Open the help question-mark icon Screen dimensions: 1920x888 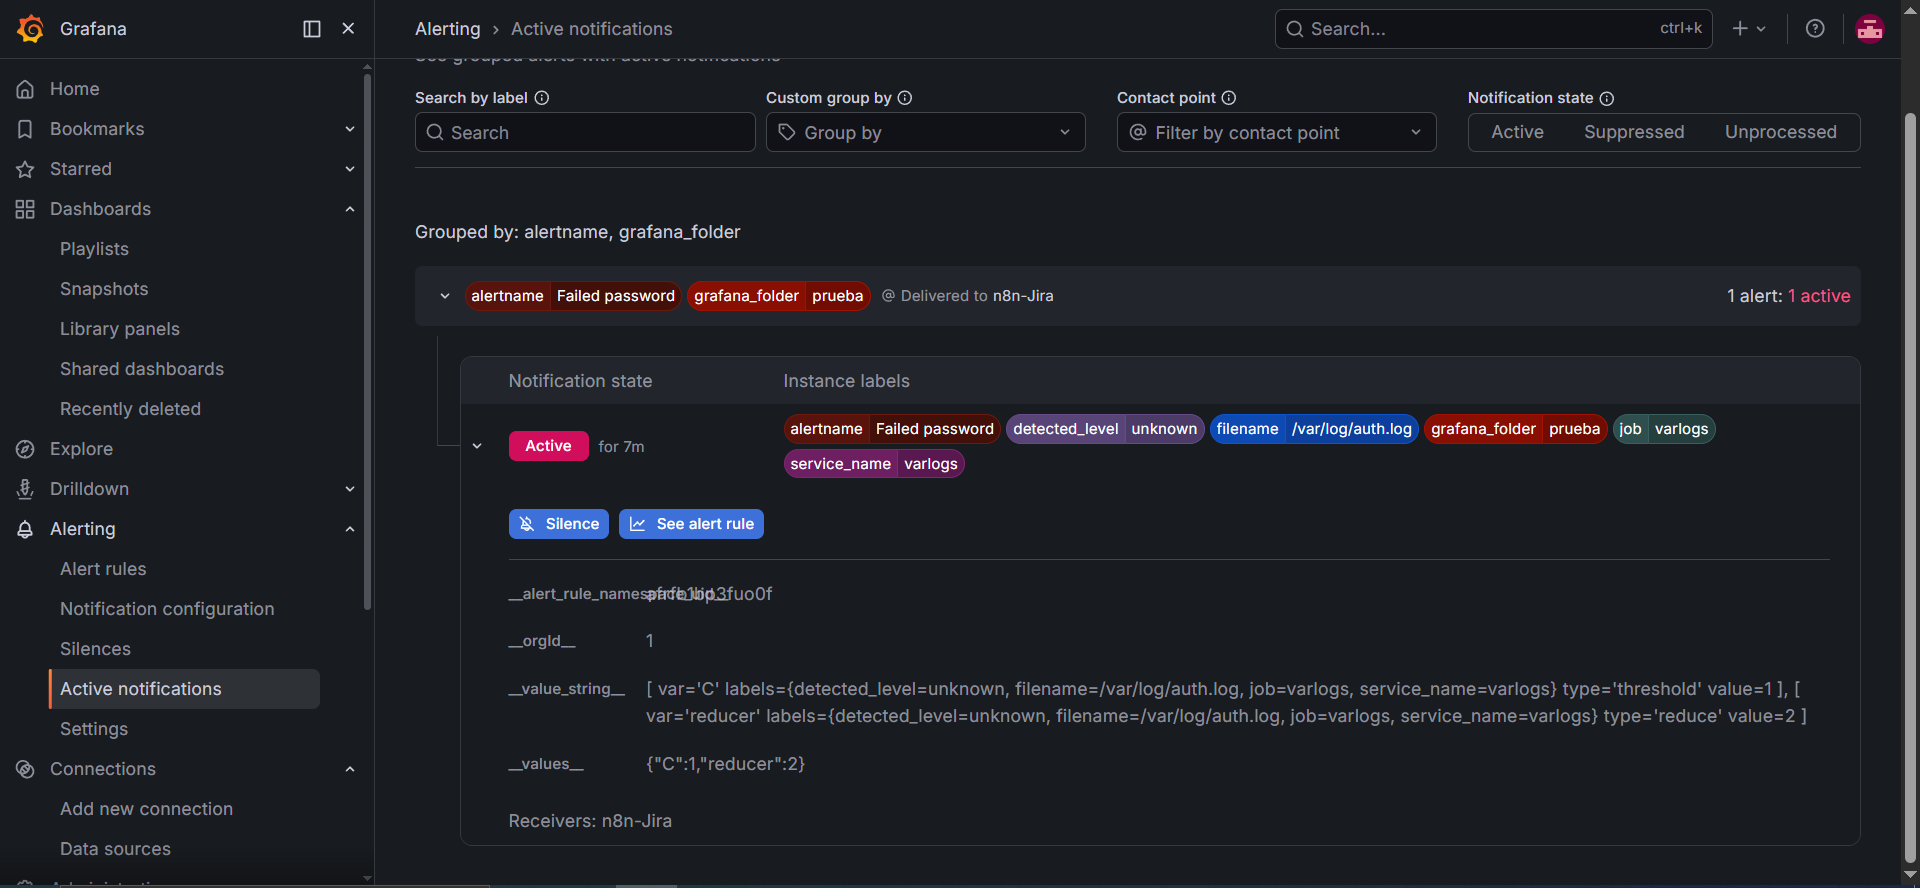click(x=1815, y=29)
